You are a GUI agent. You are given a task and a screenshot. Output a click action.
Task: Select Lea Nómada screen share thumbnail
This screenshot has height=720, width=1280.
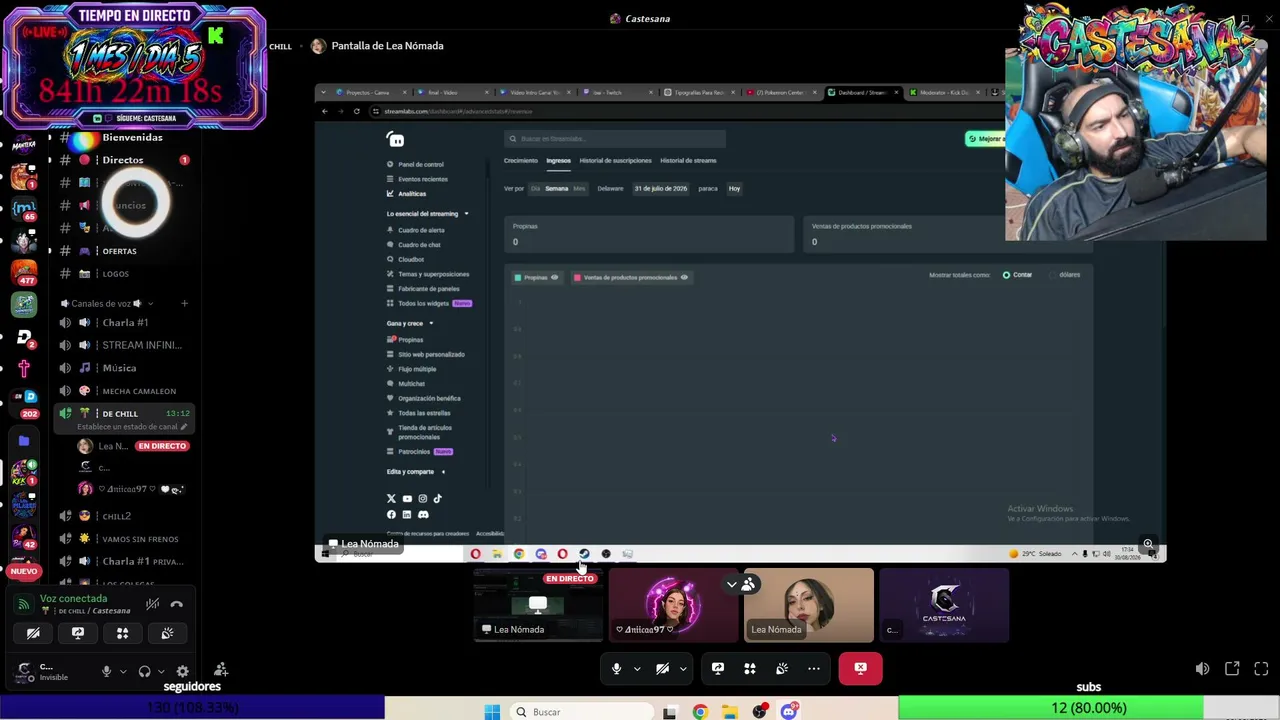[538, 605]
